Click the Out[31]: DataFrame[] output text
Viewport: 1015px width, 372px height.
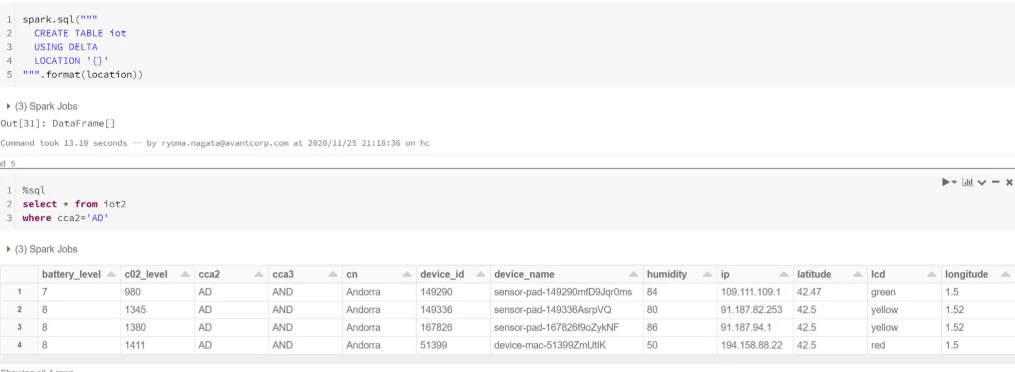(x=58, y=123)
